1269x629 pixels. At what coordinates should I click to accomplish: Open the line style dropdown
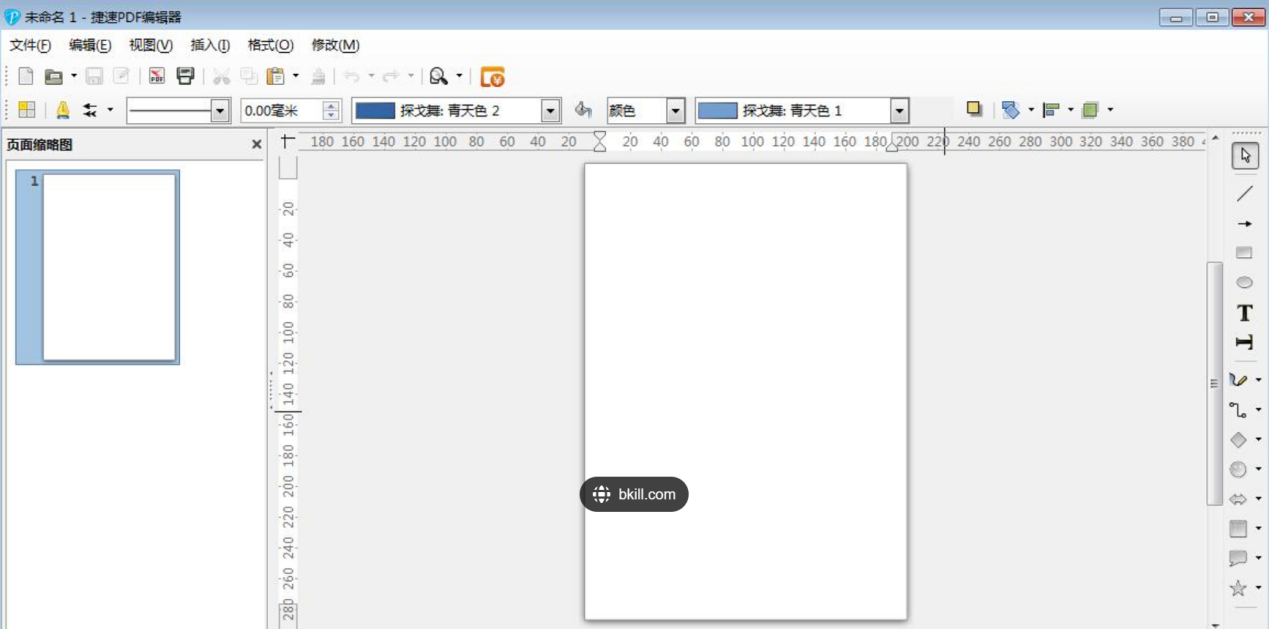(222, 109)
